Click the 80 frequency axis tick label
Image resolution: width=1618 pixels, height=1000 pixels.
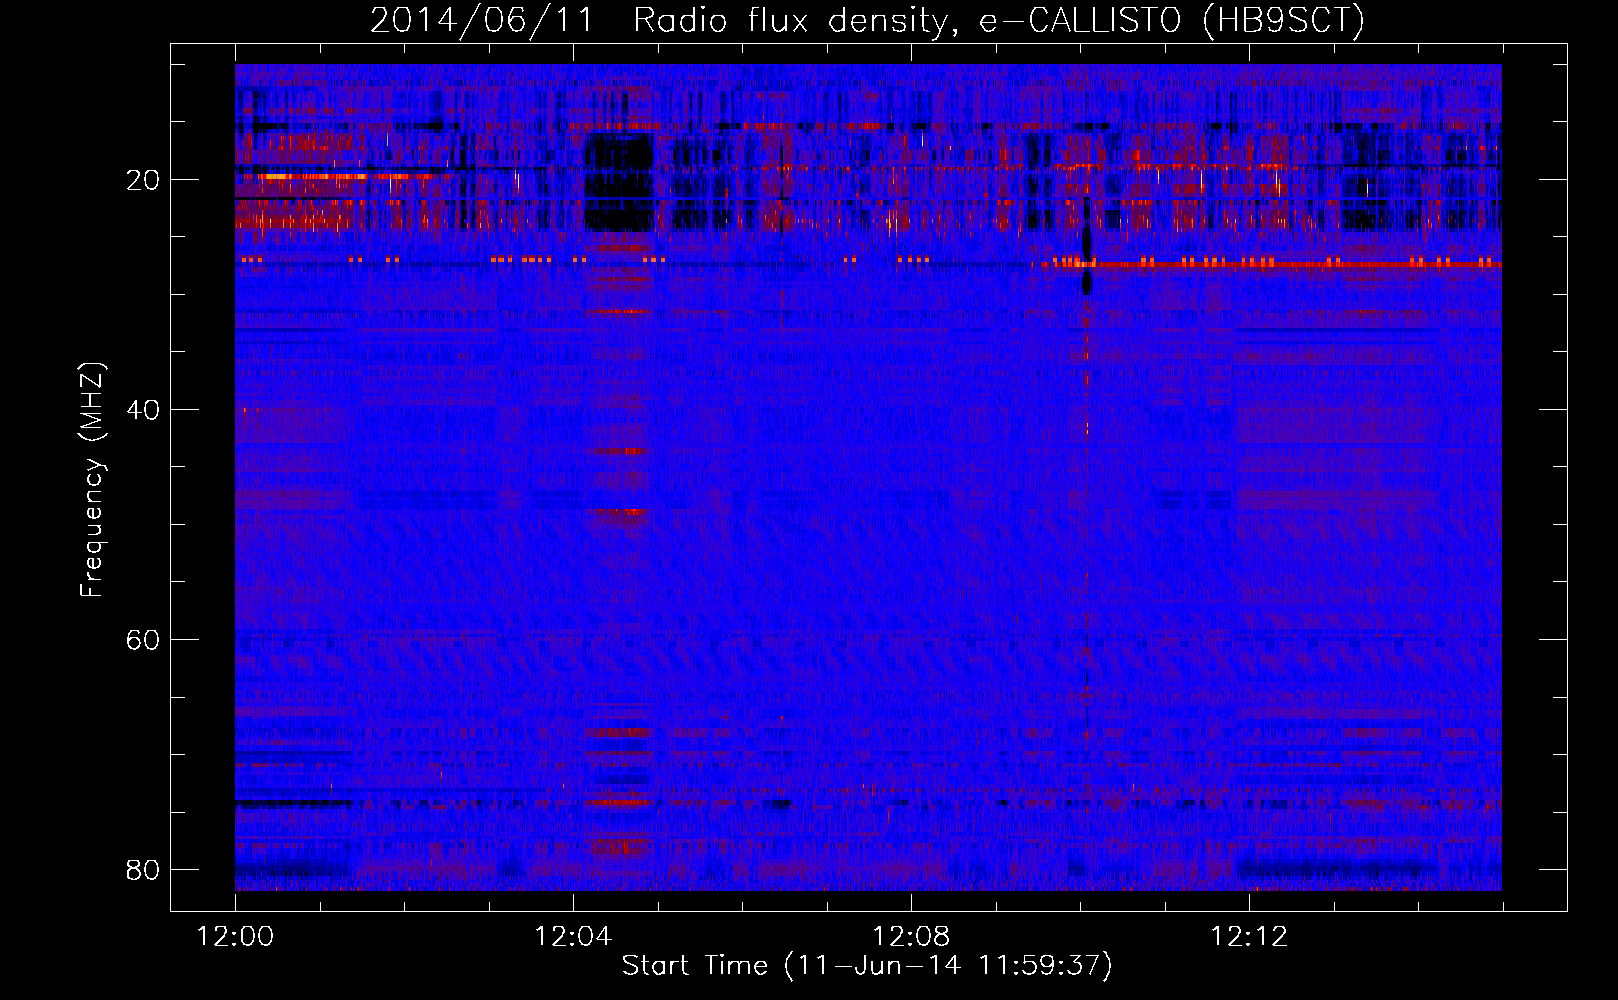[x=143, y=870]
